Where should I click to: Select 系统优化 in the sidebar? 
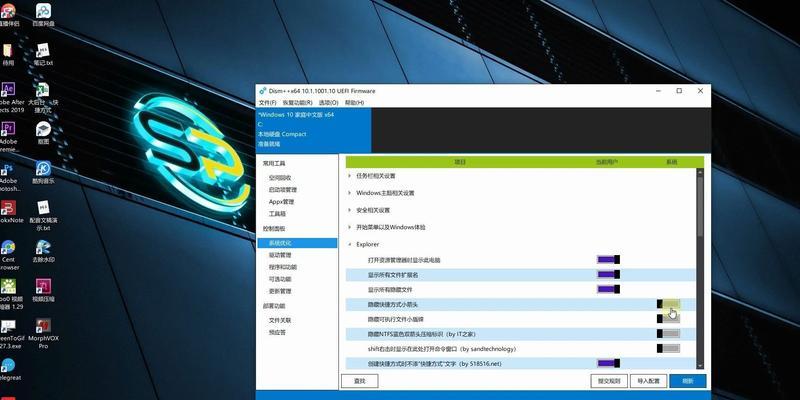click(x=297, y=243)
